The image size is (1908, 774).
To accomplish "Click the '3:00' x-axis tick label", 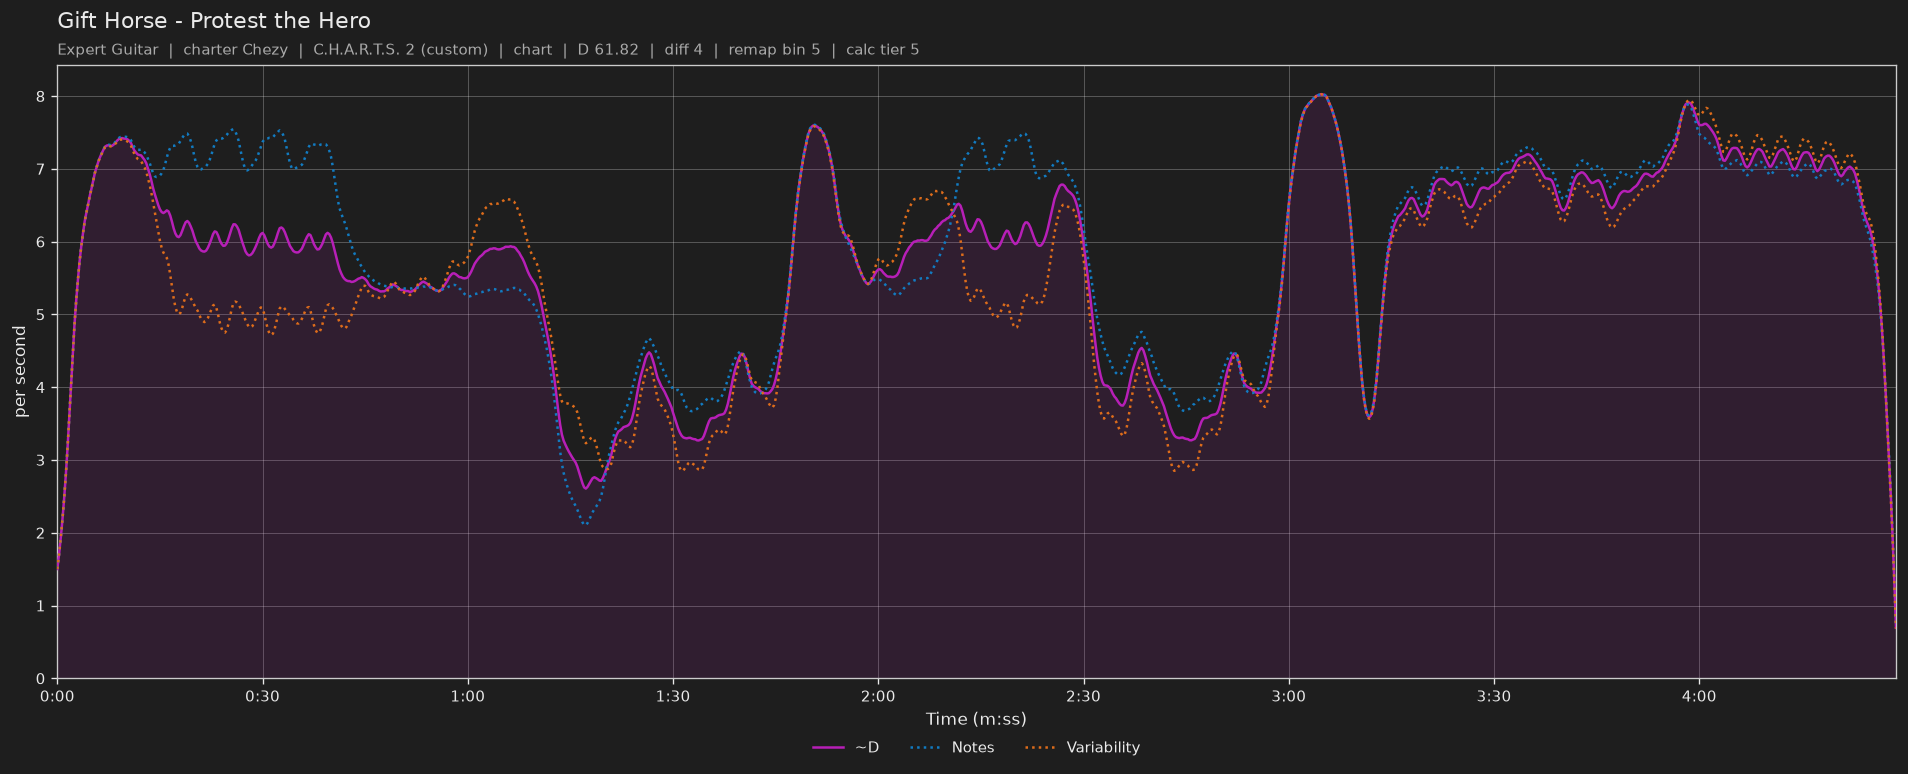I will coord(1289,697).
